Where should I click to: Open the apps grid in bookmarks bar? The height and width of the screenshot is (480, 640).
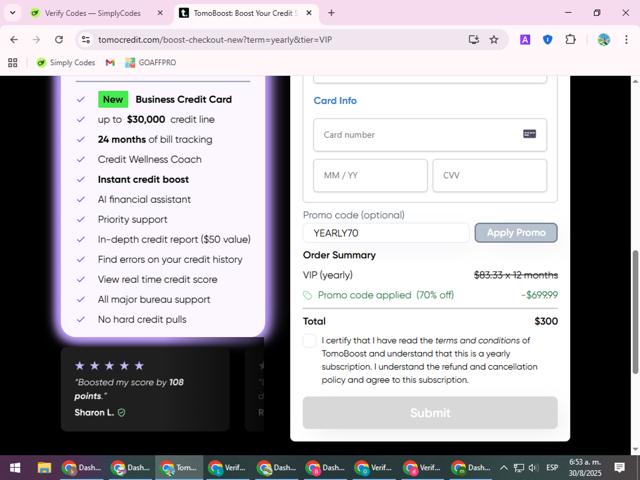click(13, 62)
